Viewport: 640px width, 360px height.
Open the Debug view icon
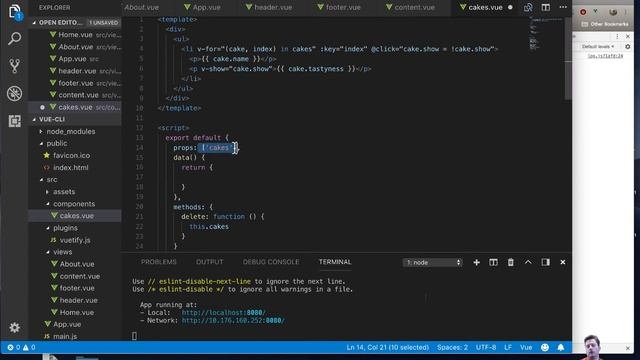click(14, 93)
